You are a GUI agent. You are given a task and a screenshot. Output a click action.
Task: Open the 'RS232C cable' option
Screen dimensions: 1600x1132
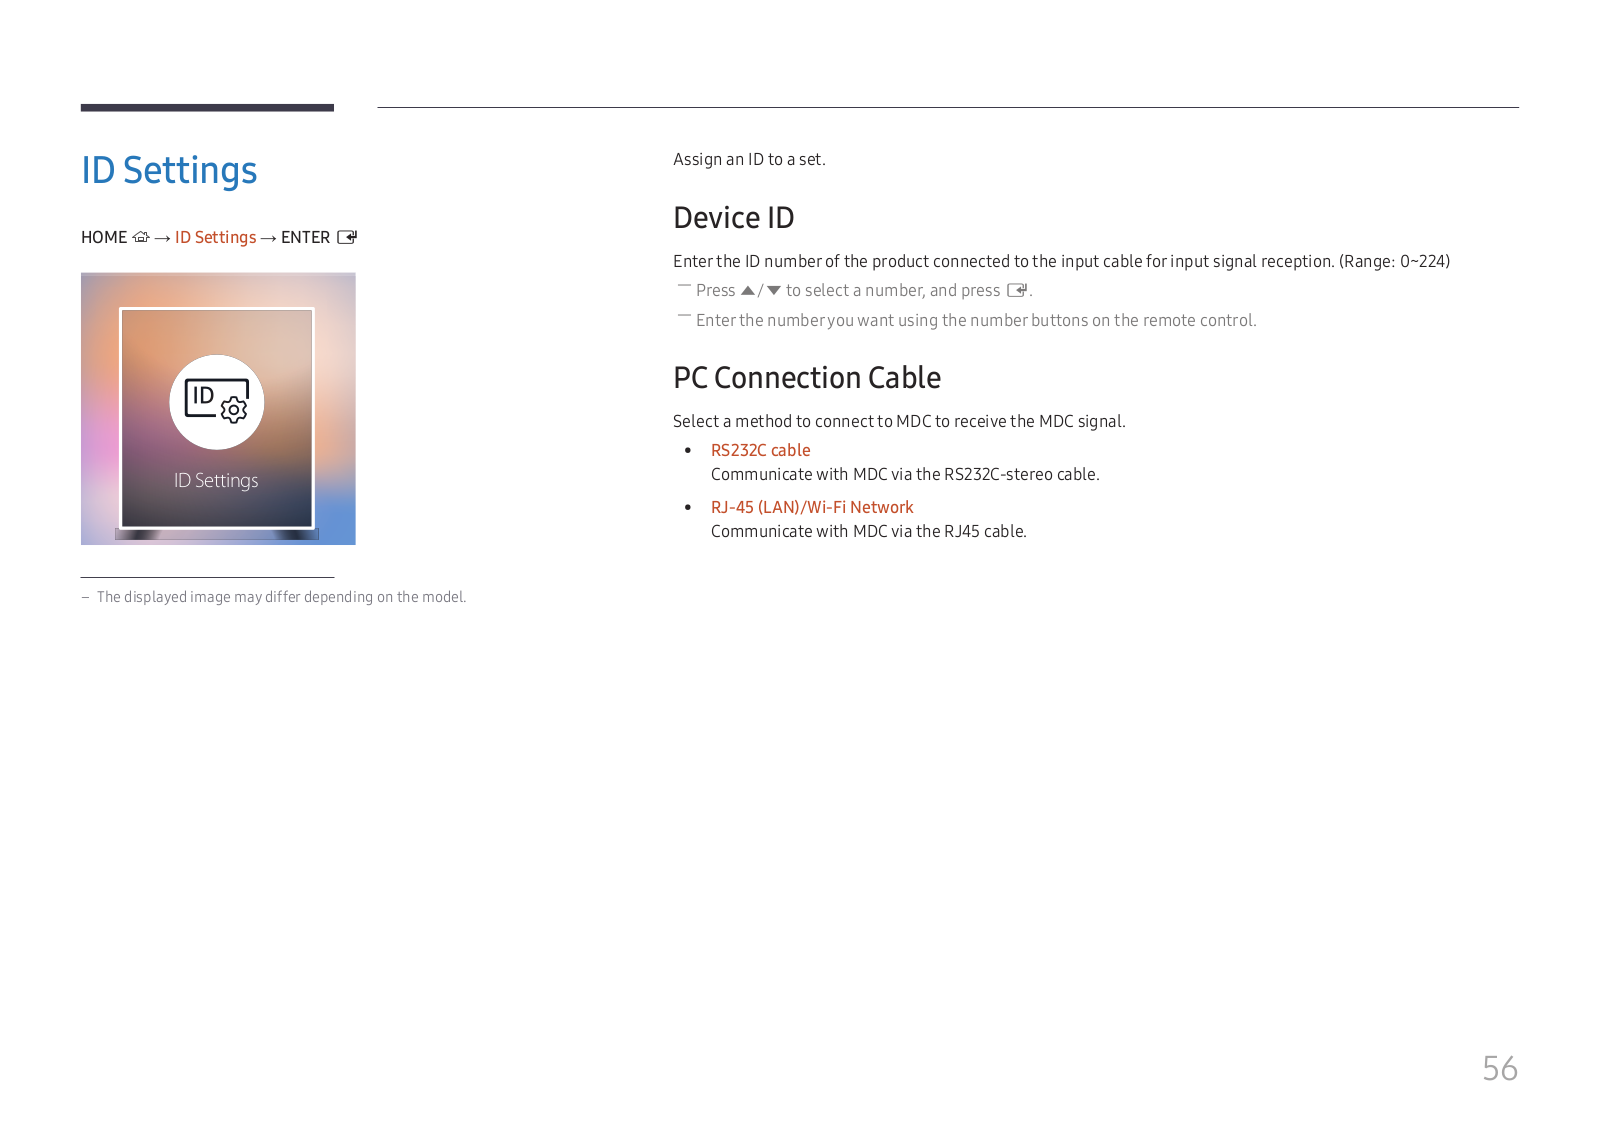(x=761, y=450)
